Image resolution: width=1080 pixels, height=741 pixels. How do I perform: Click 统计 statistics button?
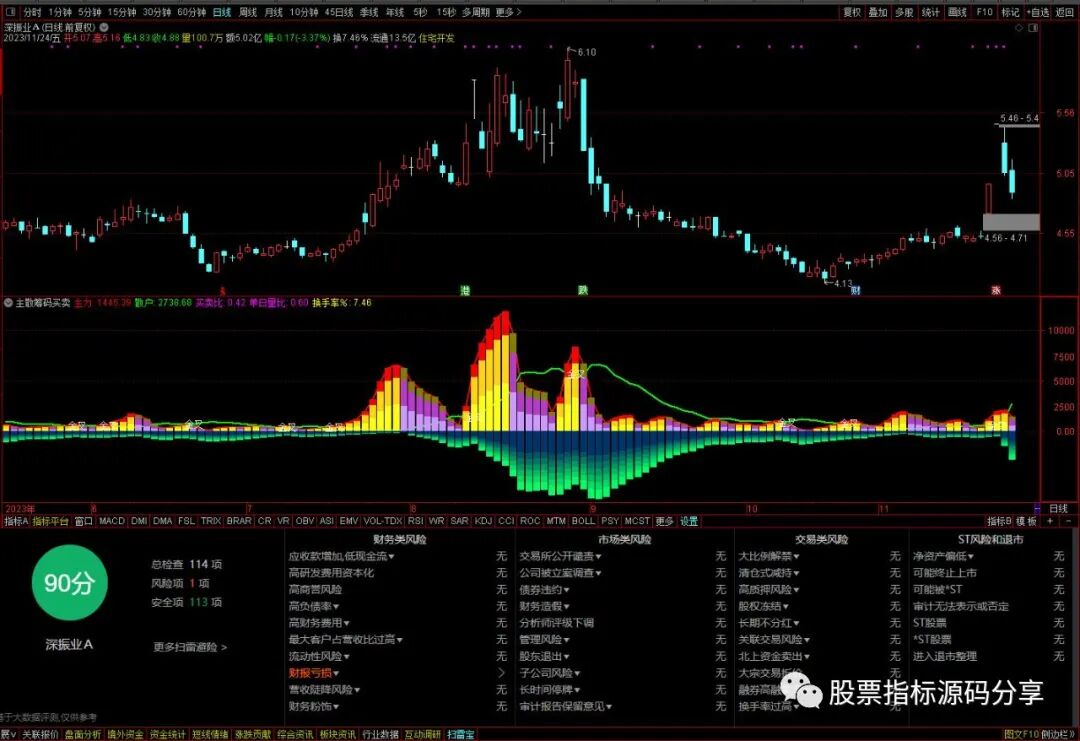tap(931, 12)
